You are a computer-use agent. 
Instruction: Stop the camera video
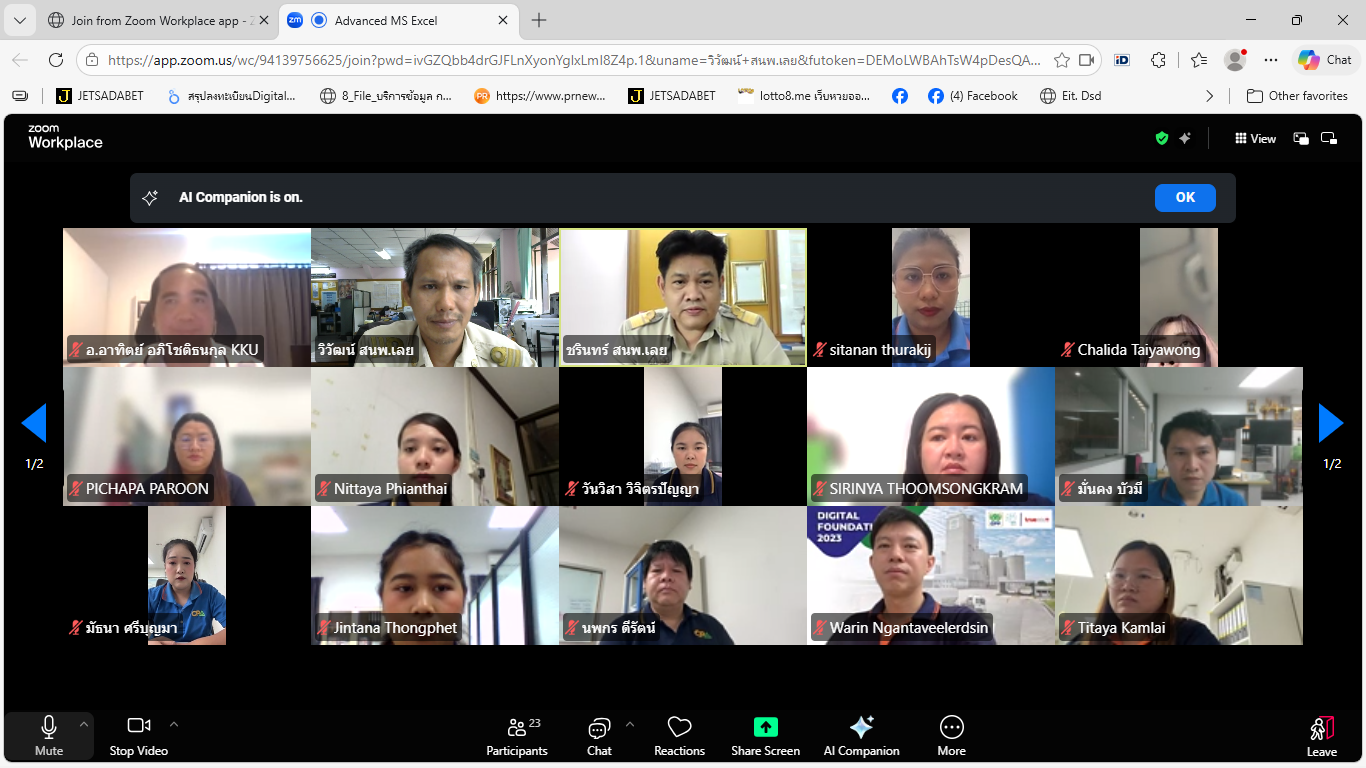pyautogui.click(x=138, y=736)
